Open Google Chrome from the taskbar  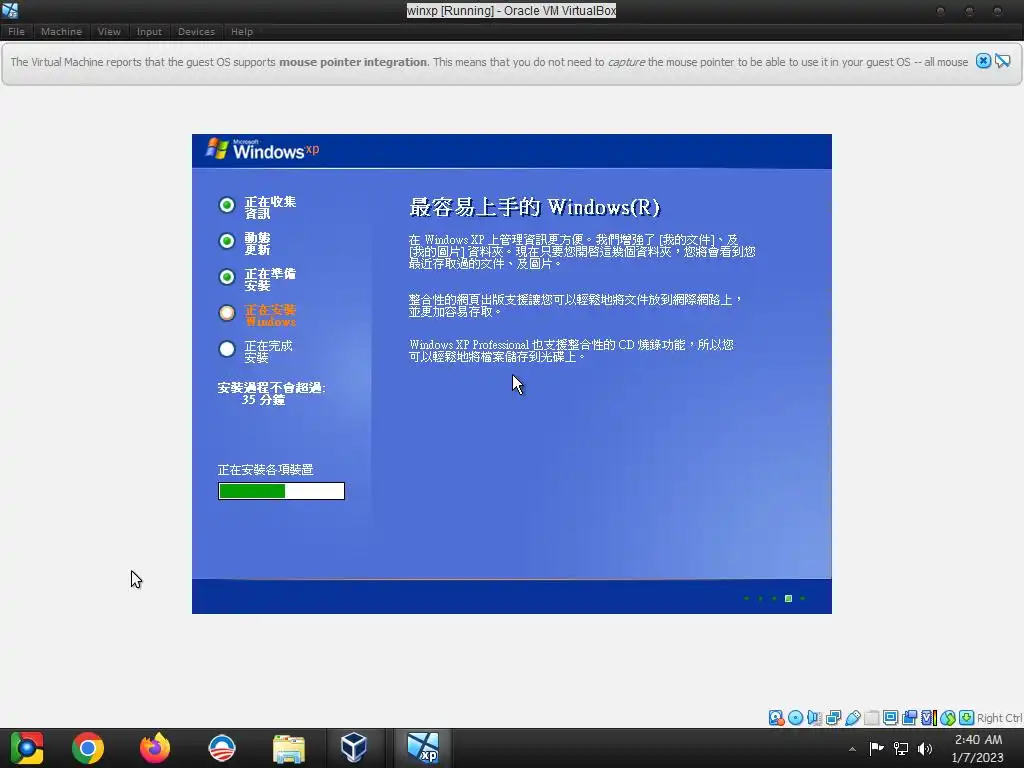(x=88, y=748)
